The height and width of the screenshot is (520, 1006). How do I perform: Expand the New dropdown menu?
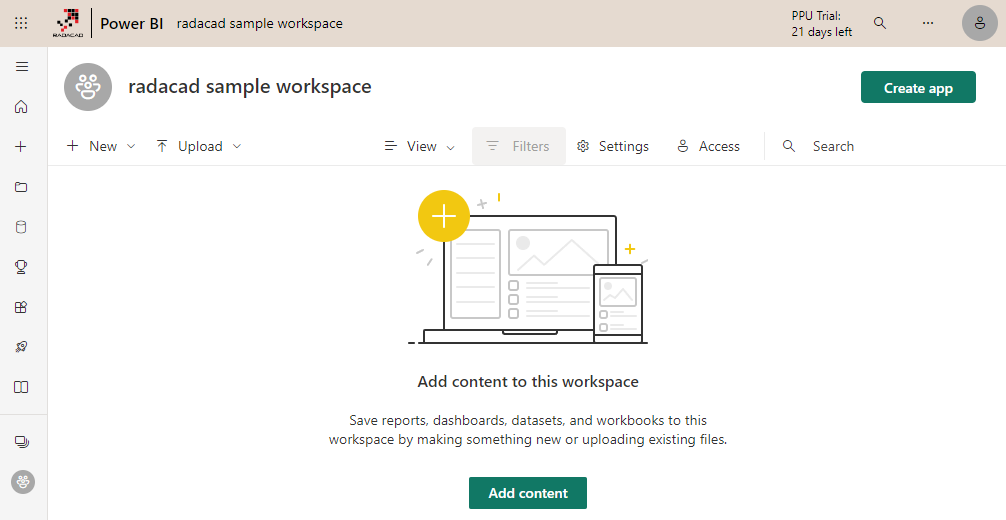point(101,146)
